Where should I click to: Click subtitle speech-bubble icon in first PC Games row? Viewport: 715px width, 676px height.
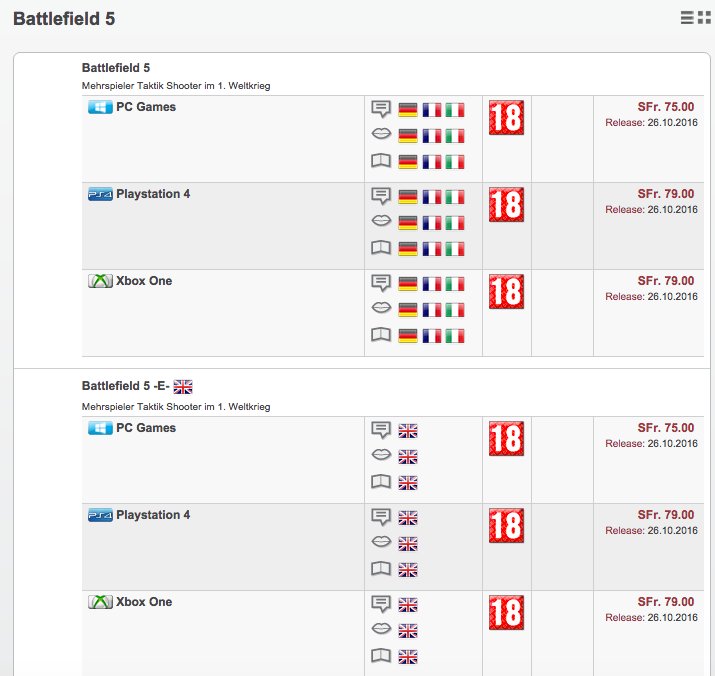[381, 109]
